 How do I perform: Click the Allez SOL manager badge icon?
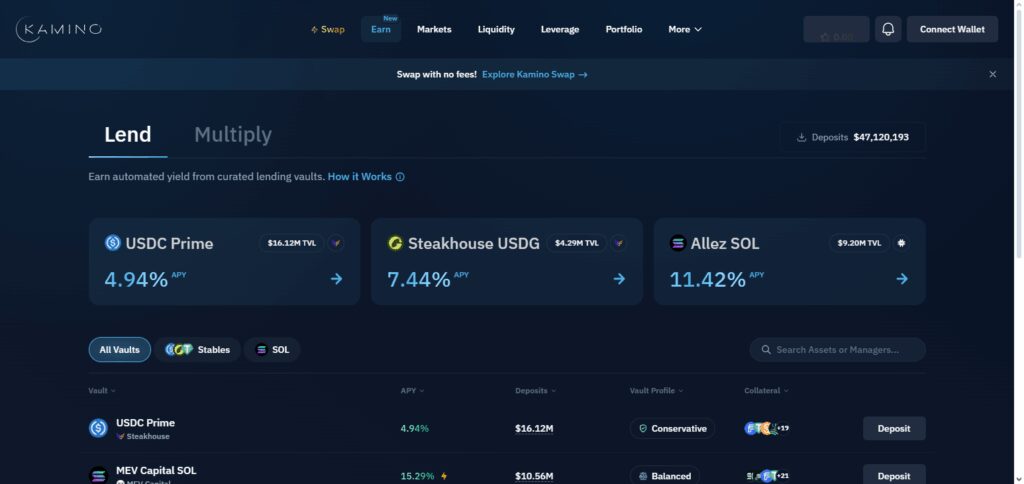point(902,243)
